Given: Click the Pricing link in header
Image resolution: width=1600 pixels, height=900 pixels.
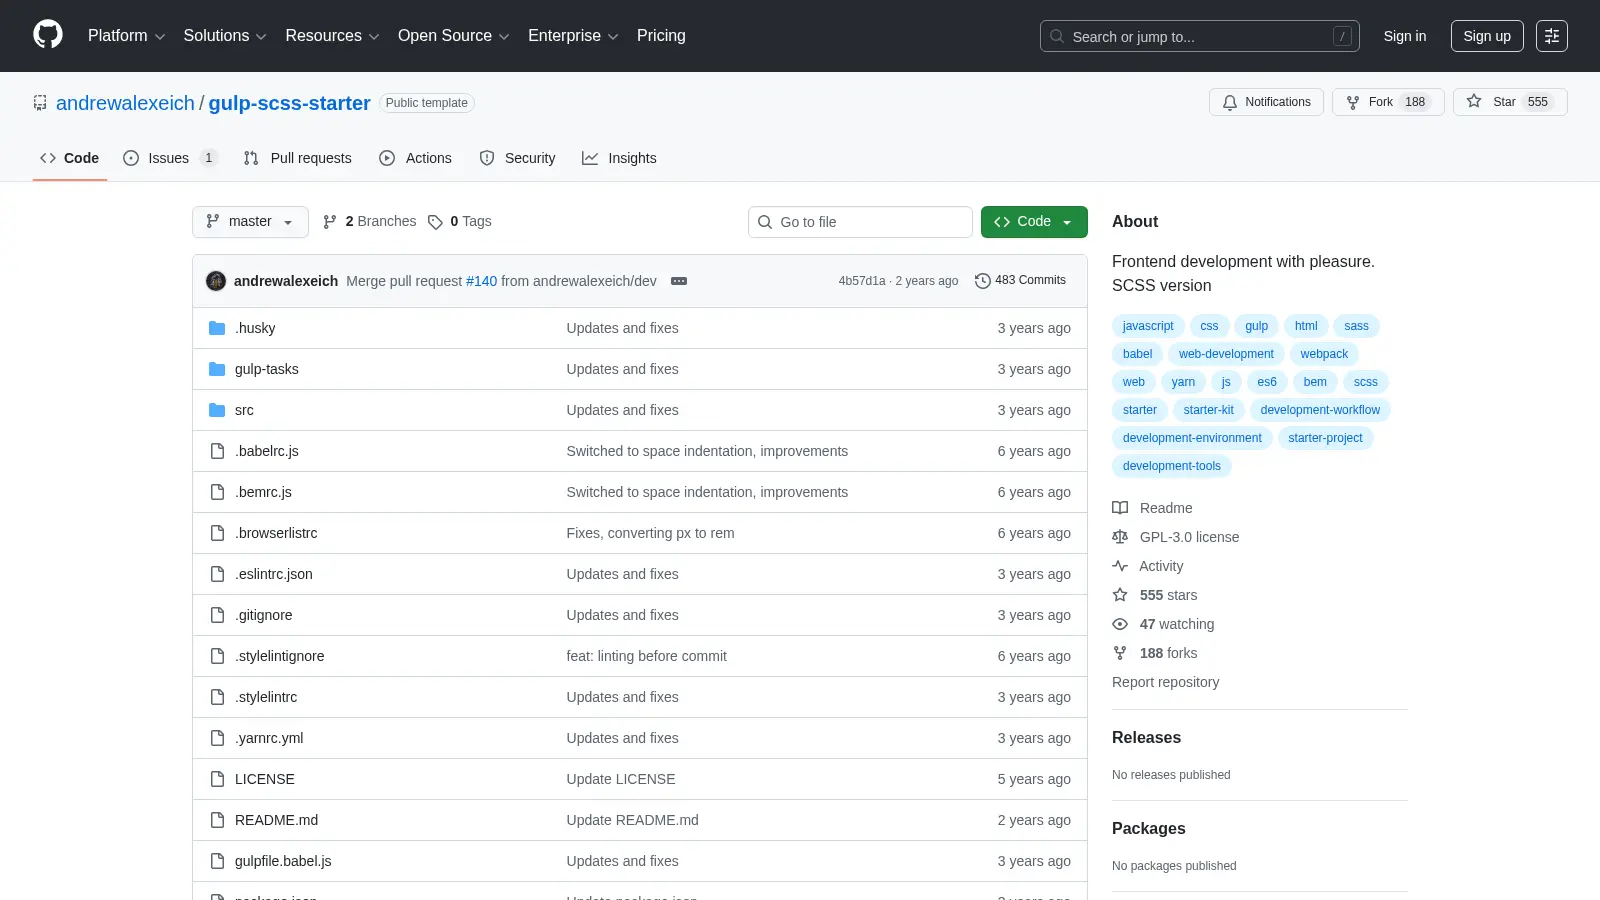Looking at the screenshot, I should [661, 36].
